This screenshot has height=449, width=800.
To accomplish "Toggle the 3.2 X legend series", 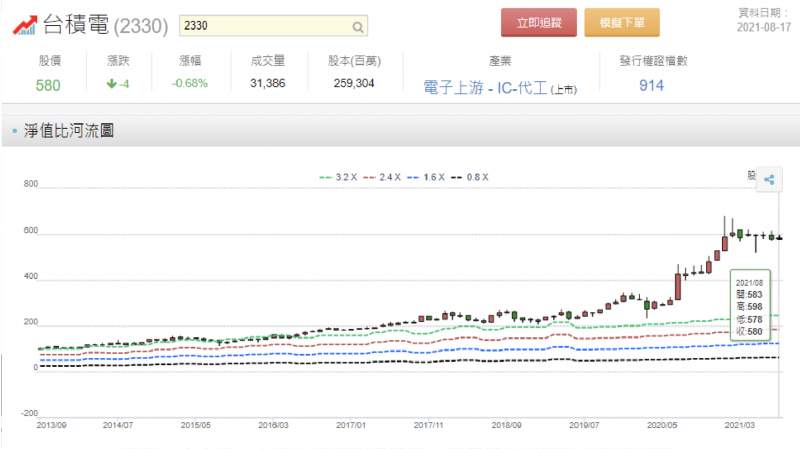I will click(338, 177).
